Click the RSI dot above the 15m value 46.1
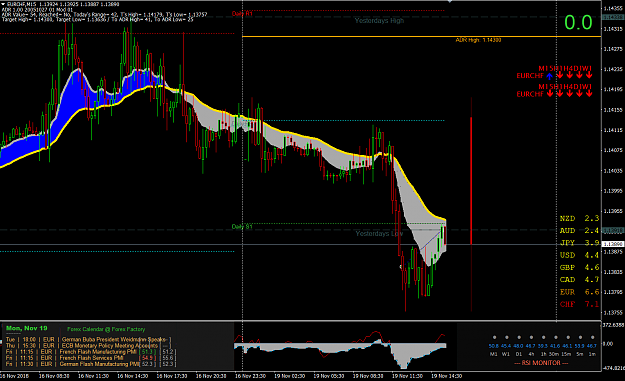This screenshot has width=625, height=381. (x=568, y=337)
